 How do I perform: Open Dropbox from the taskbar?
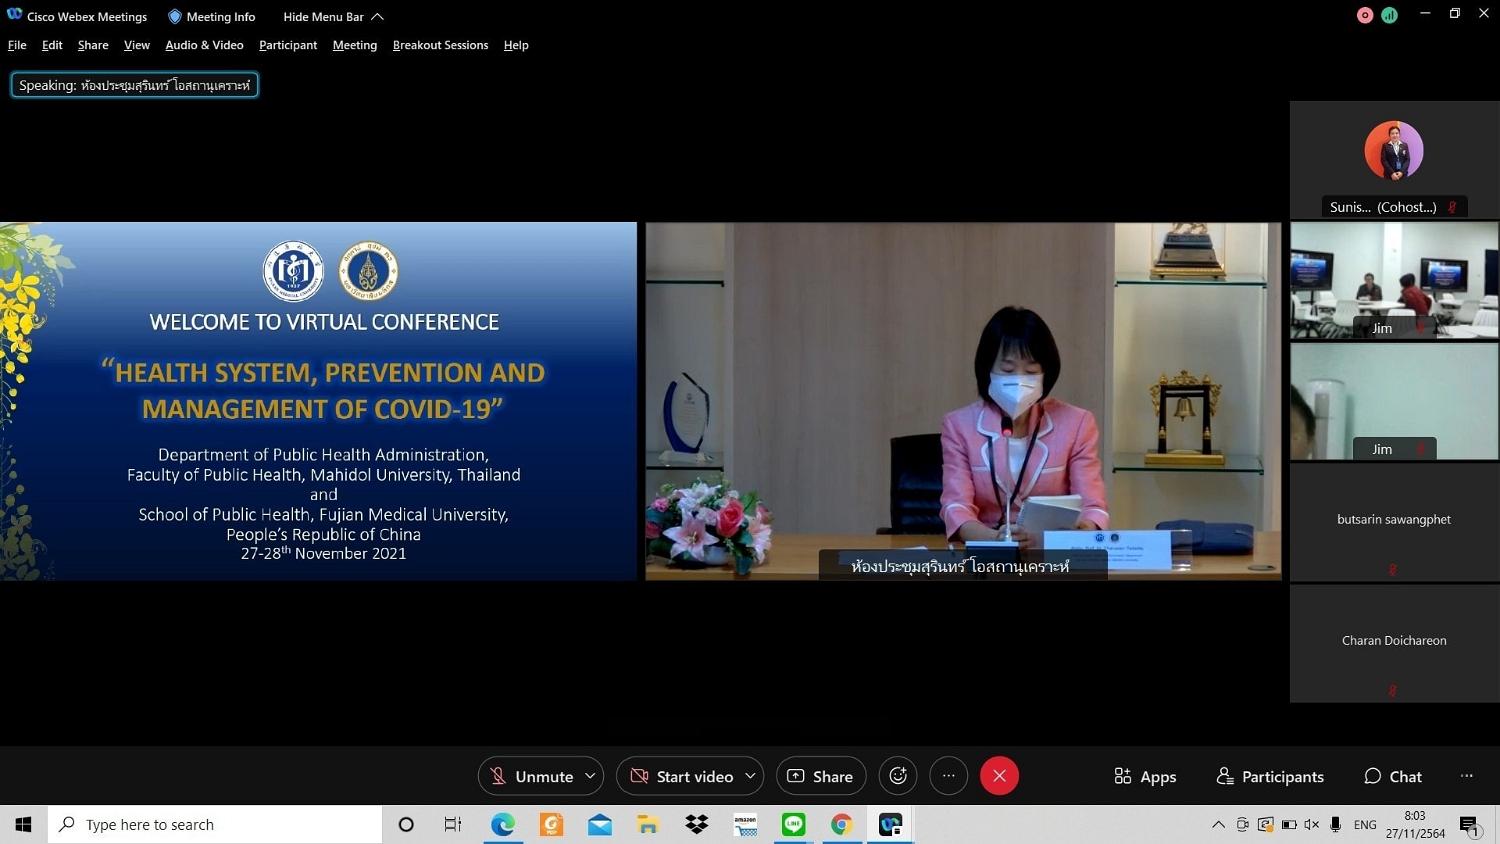[x=697, y=825]
